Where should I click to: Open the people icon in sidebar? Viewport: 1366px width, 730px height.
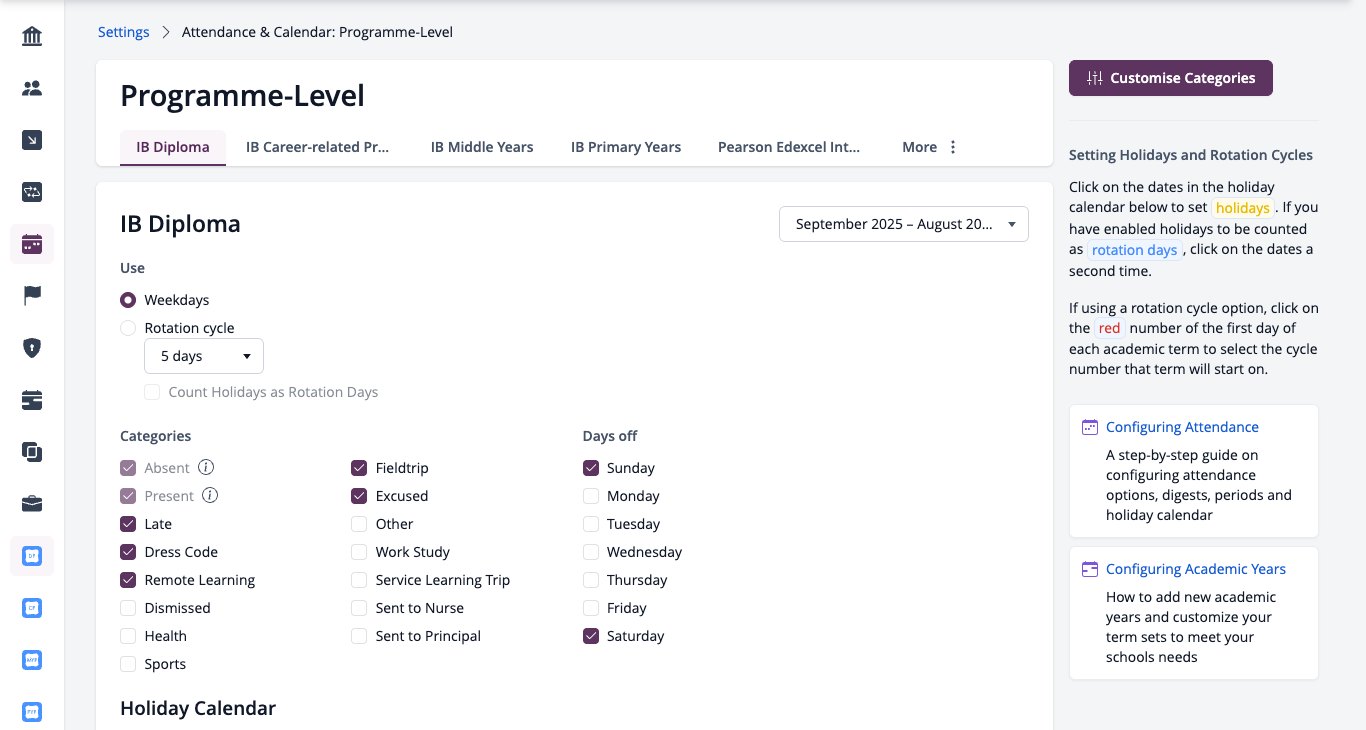(x=32, y=89)
